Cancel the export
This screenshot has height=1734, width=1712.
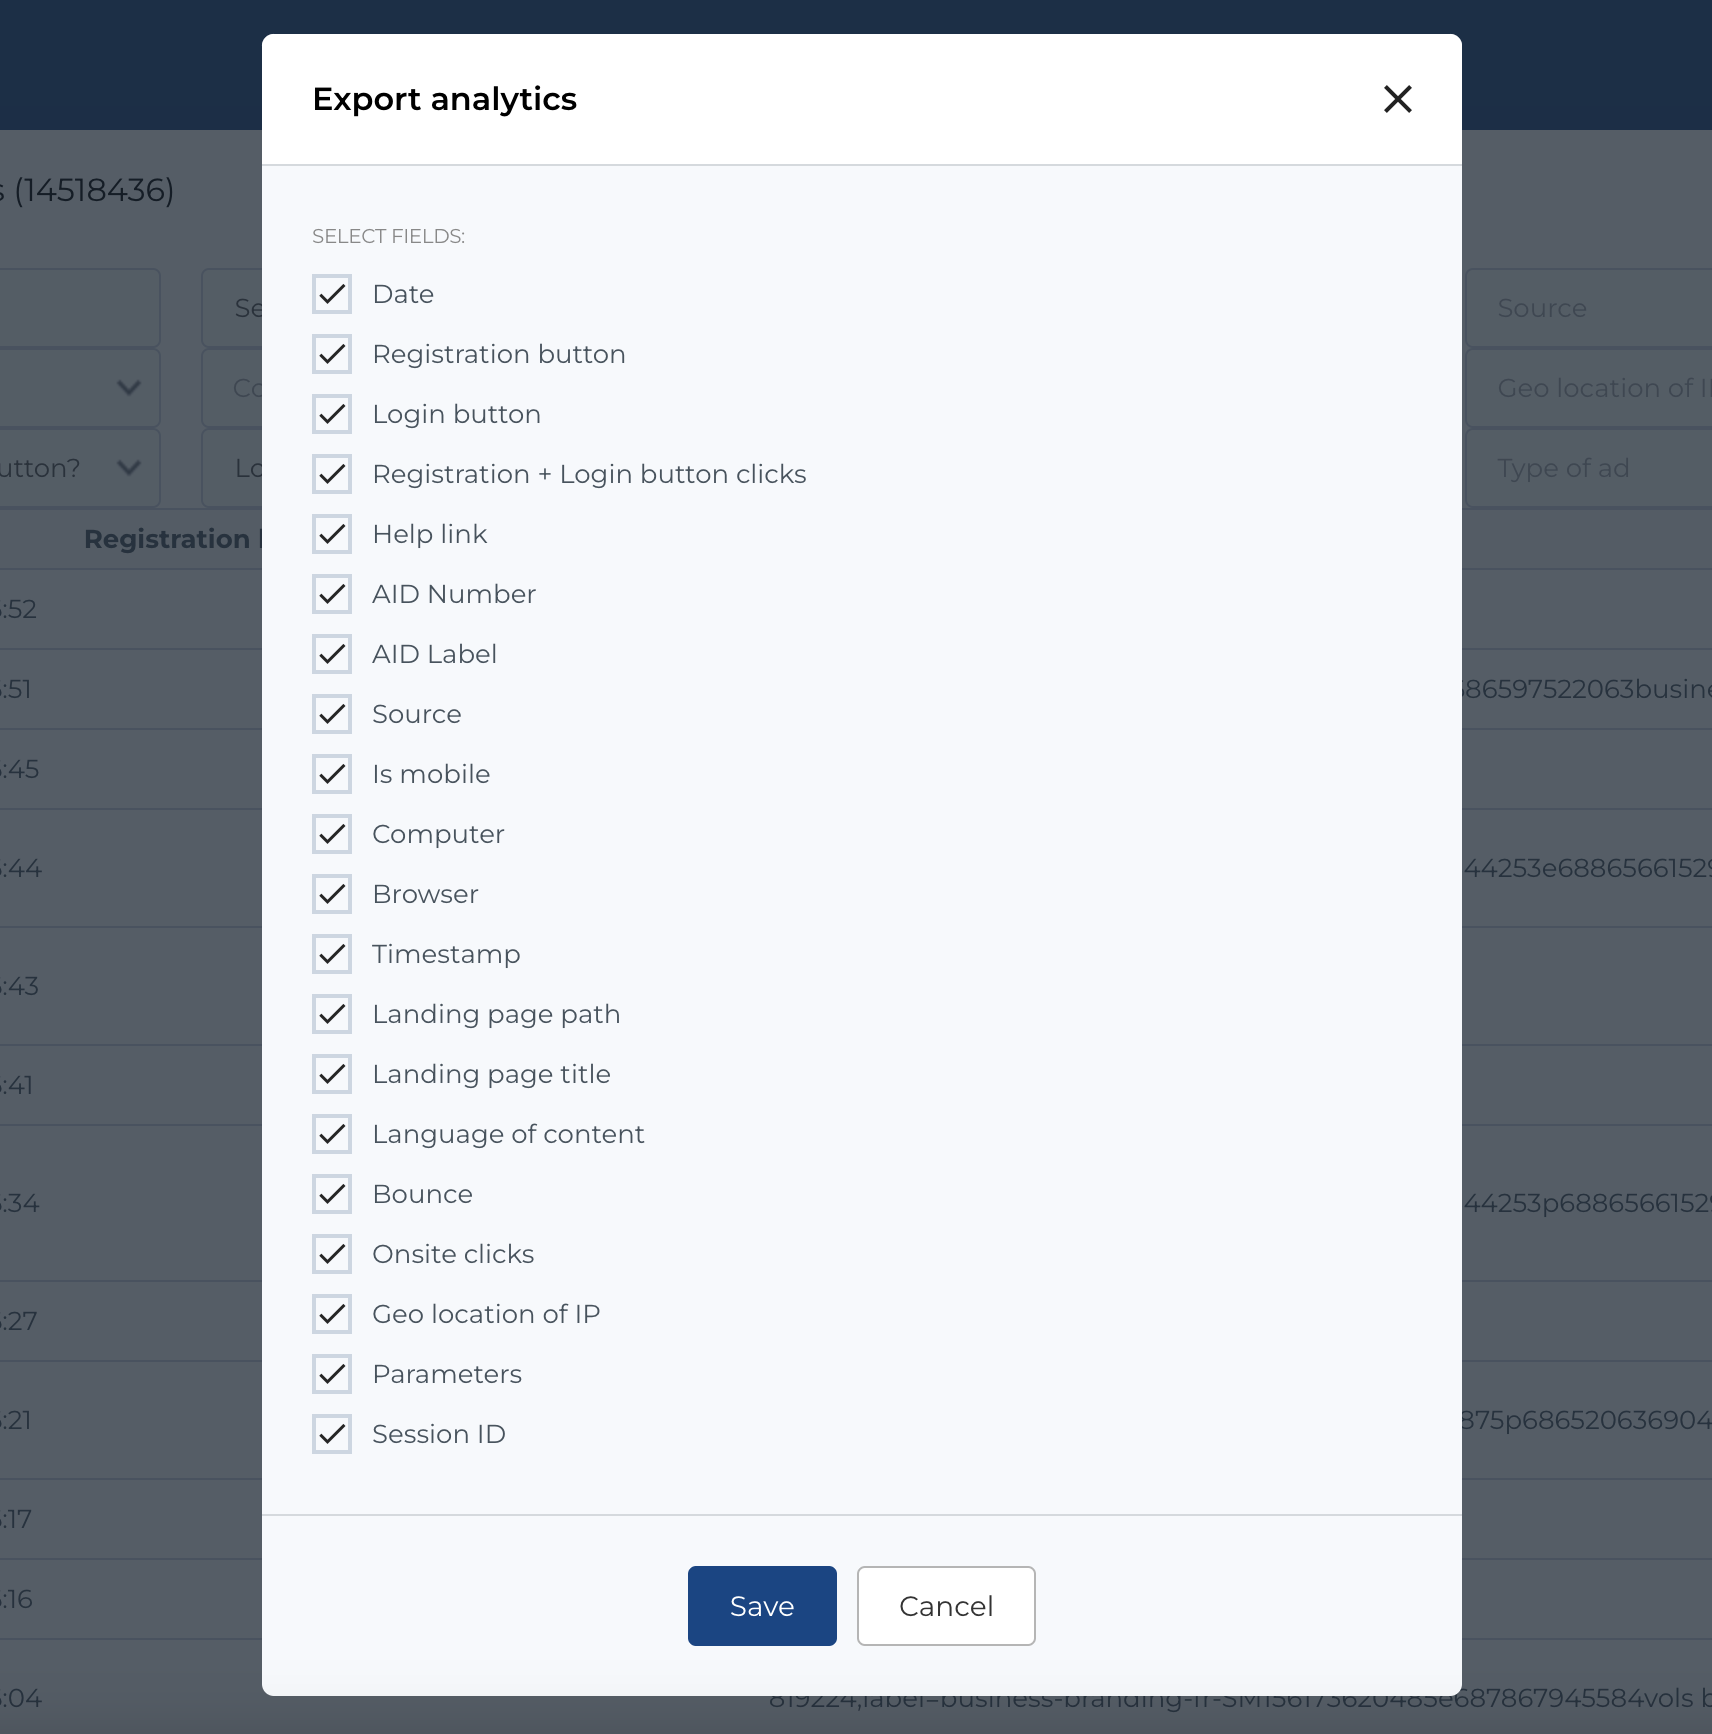(x=945, y=1606)
